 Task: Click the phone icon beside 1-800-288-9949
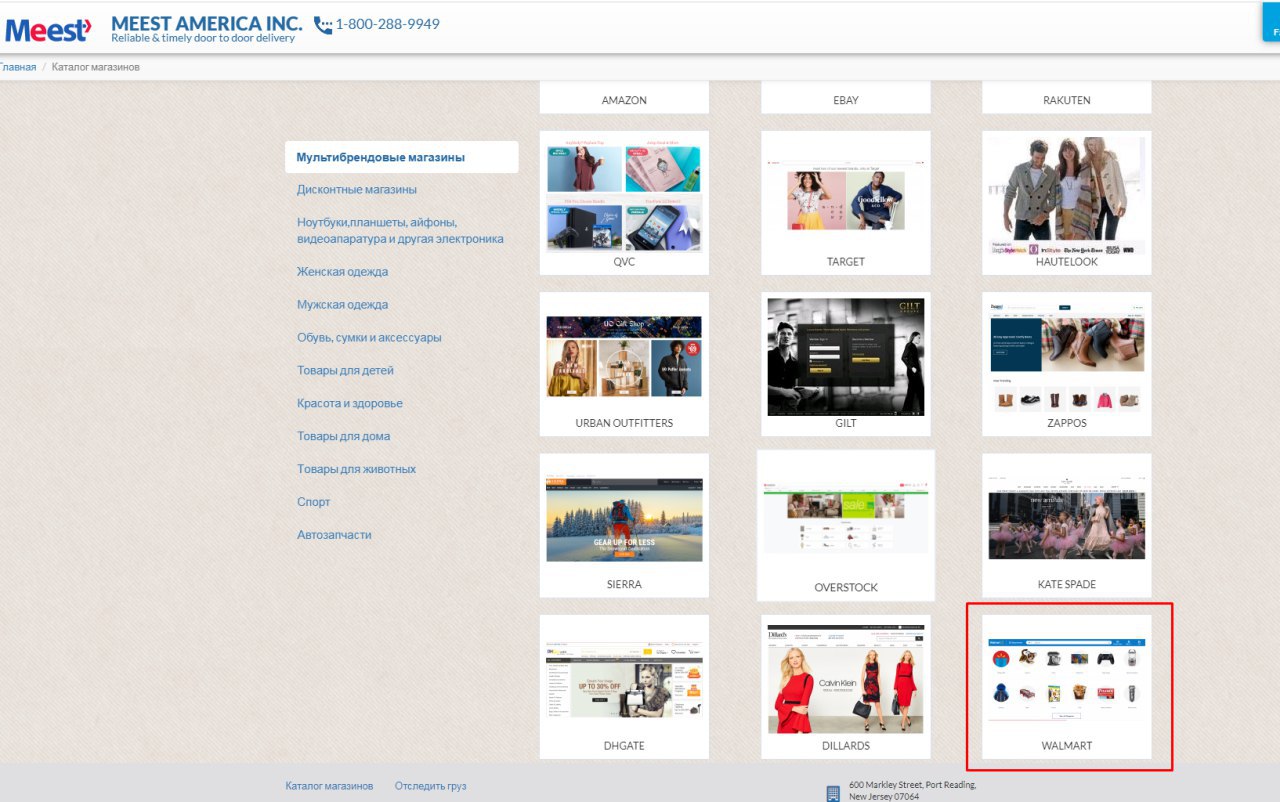[323, 25]
